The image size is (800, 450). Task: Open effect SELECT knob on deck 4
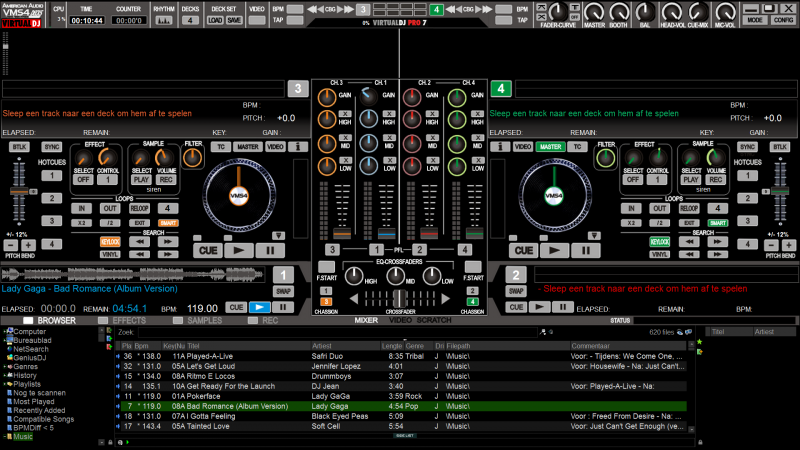(633, 158)
